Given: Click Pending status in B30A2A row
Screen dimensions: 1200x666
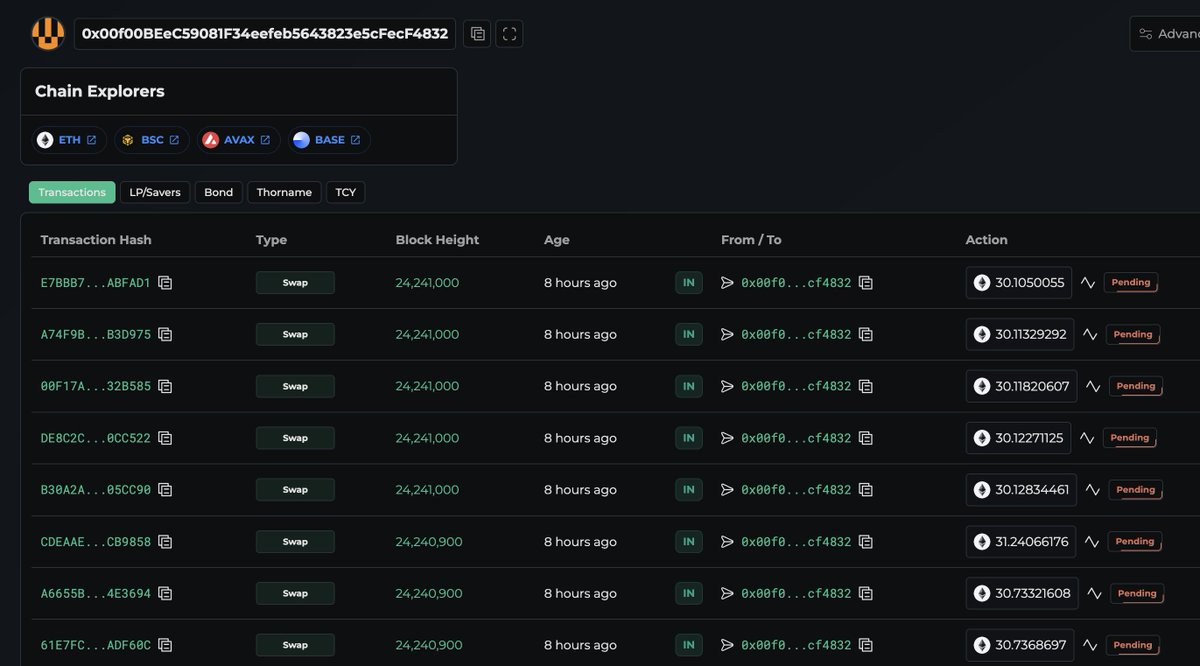Looking at the screenshot, I should (x=1135, y=490).
